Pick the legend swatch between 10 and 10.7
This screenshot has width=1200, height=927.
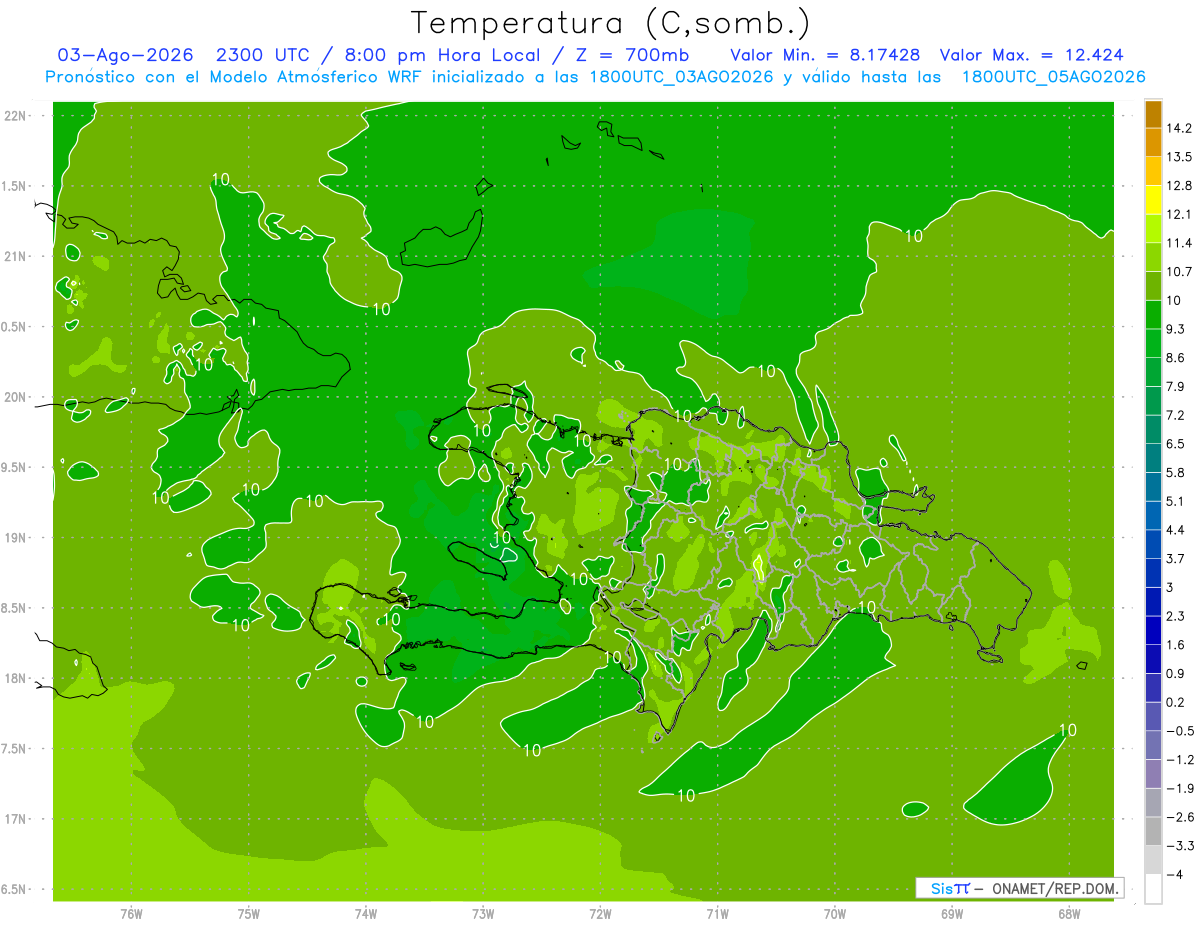pos(1153,286)
